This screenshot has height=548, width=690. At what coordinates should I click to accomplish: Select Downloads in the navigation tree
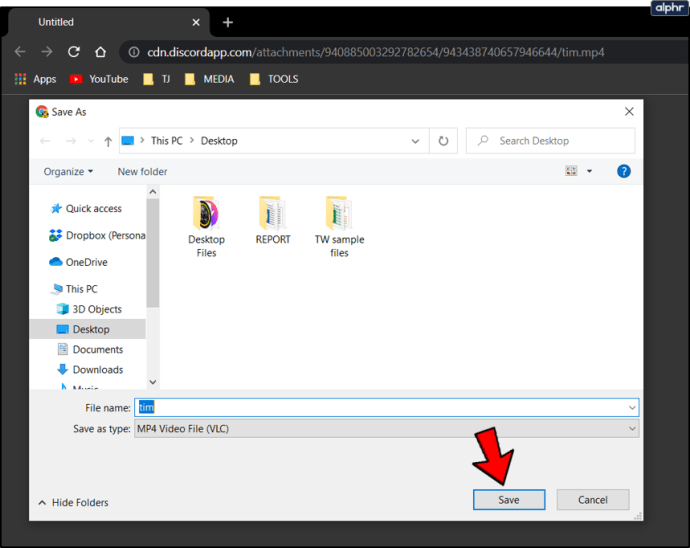click(x=97, y=370)
